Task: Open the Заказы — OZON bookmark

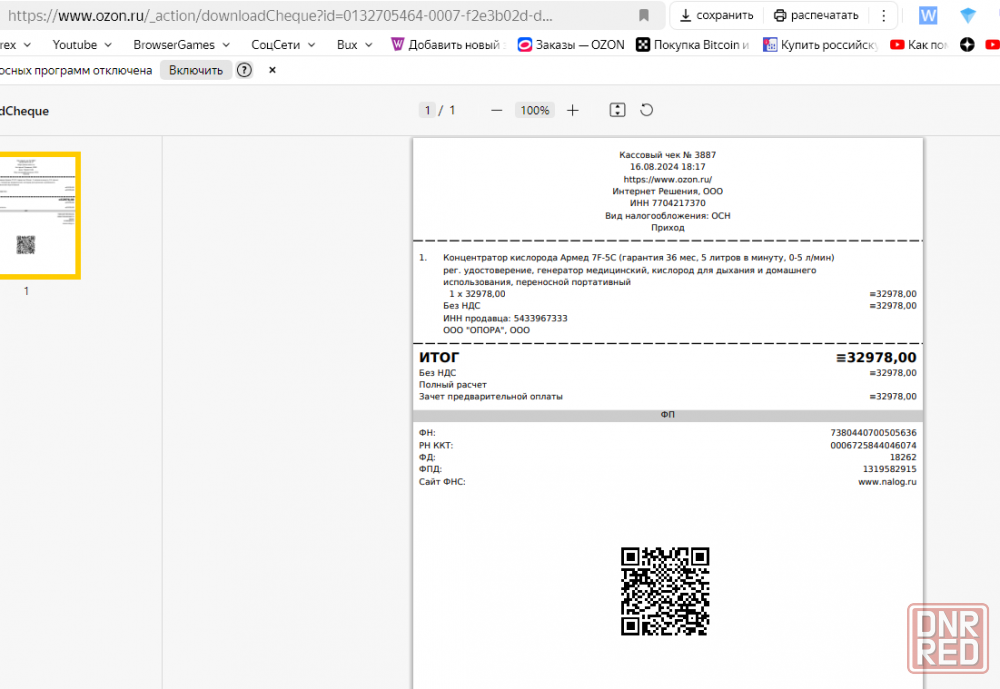Action: [x=571, y=45]
